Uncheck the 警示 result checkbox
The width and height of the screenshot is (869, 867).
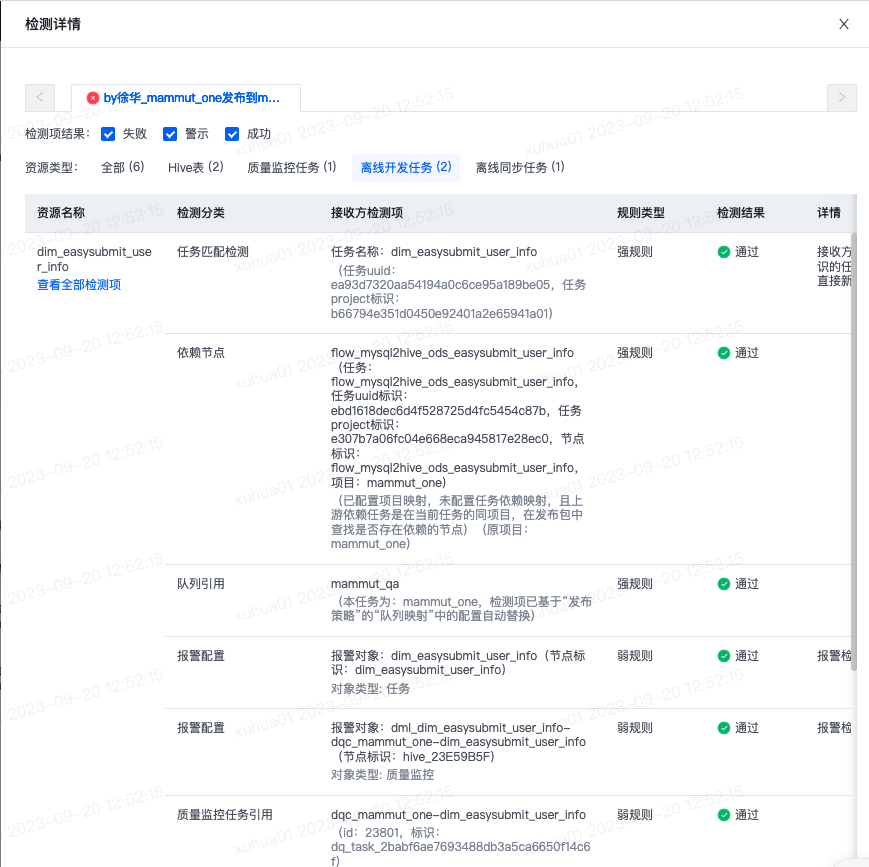(170, 134)
